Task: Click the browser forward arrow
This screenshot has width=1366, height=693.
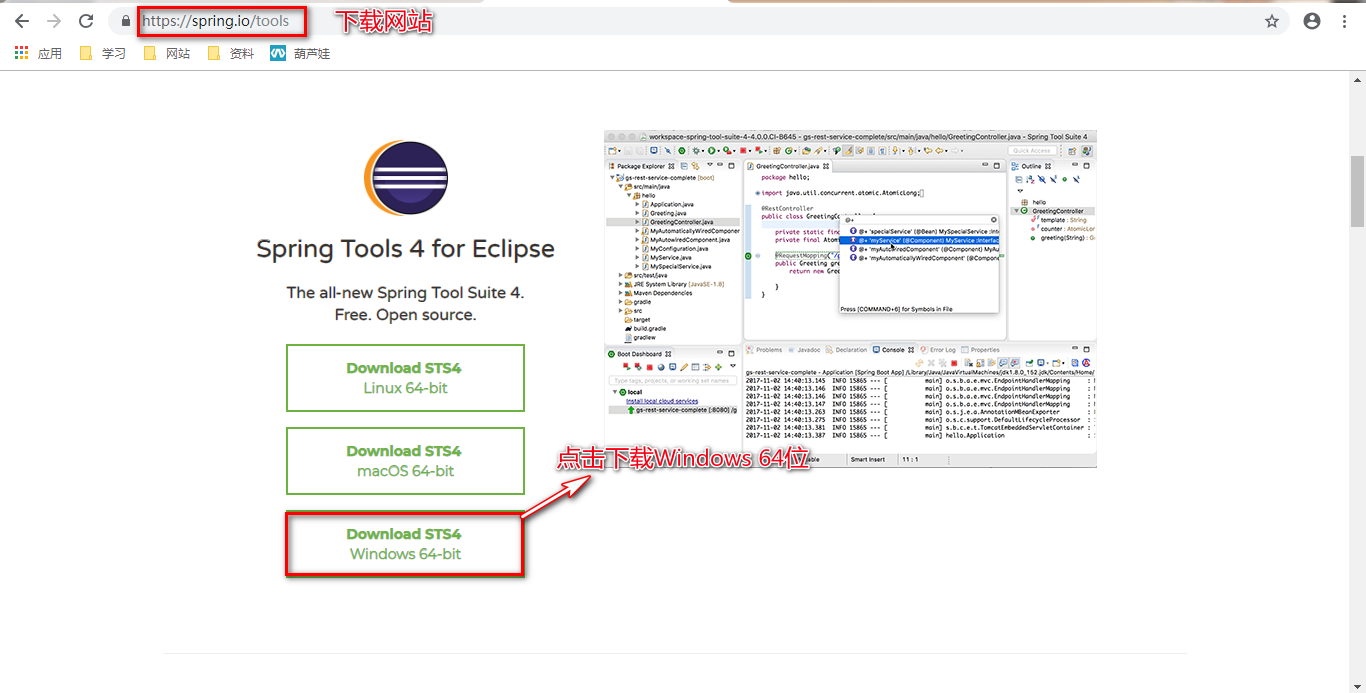Action: coord(54,21)
